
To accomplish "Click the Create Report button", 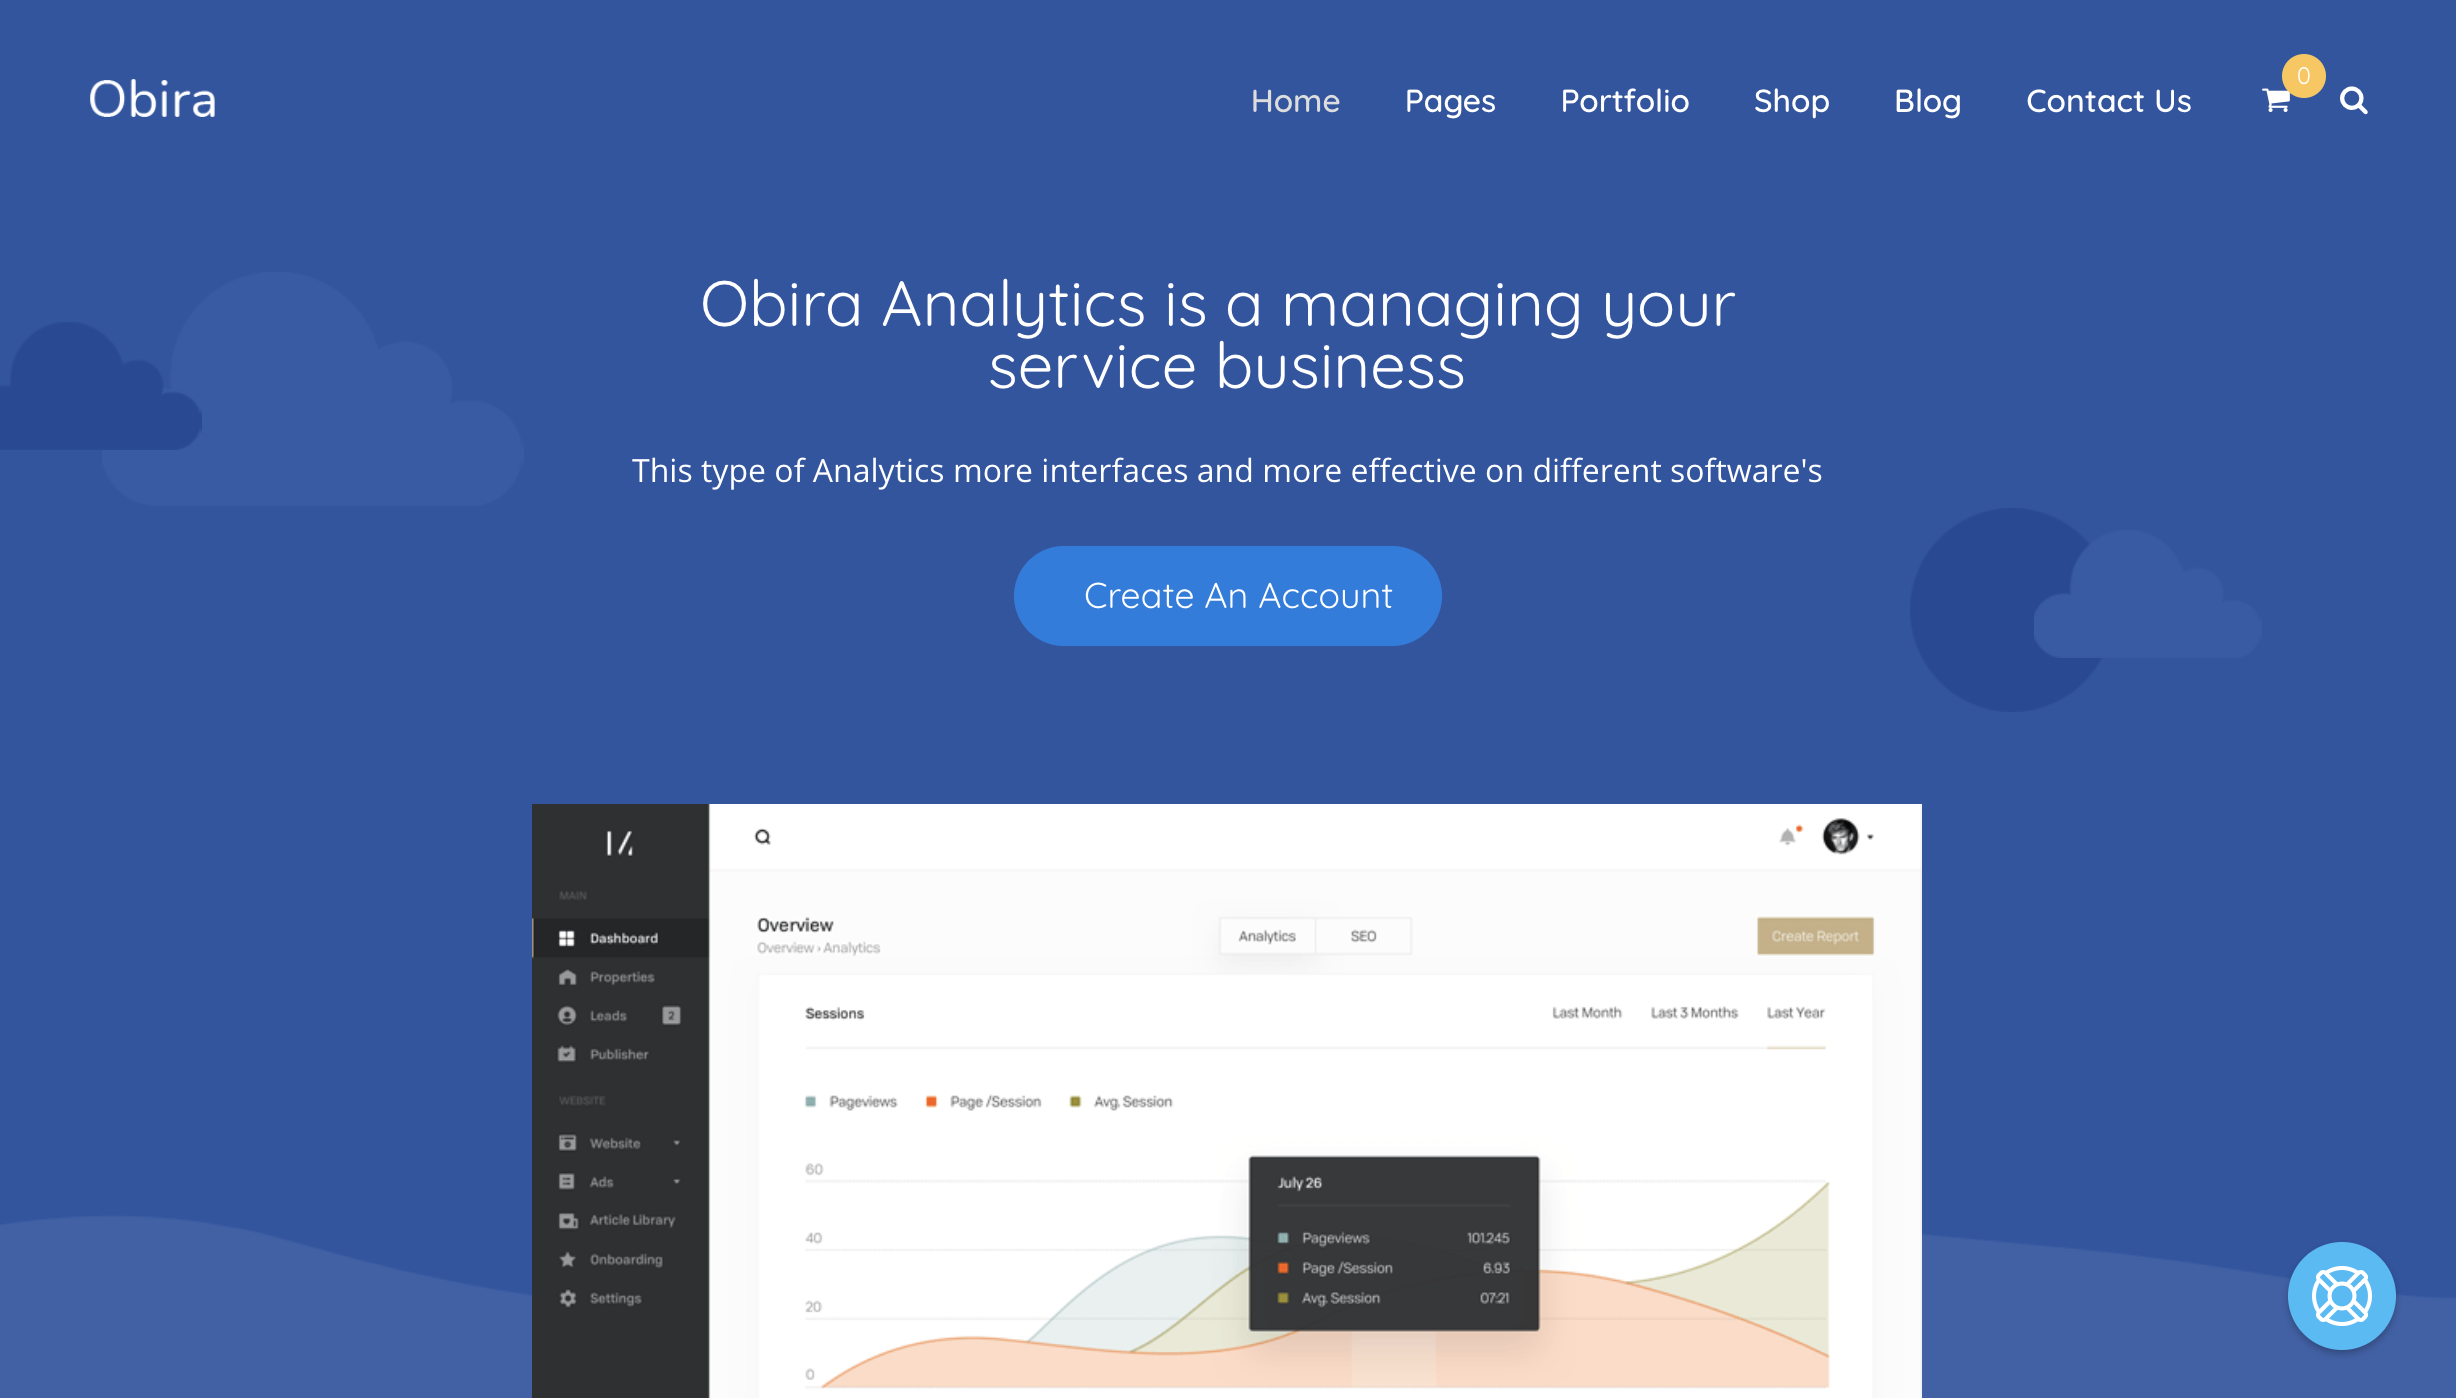I will point(1815,933).
